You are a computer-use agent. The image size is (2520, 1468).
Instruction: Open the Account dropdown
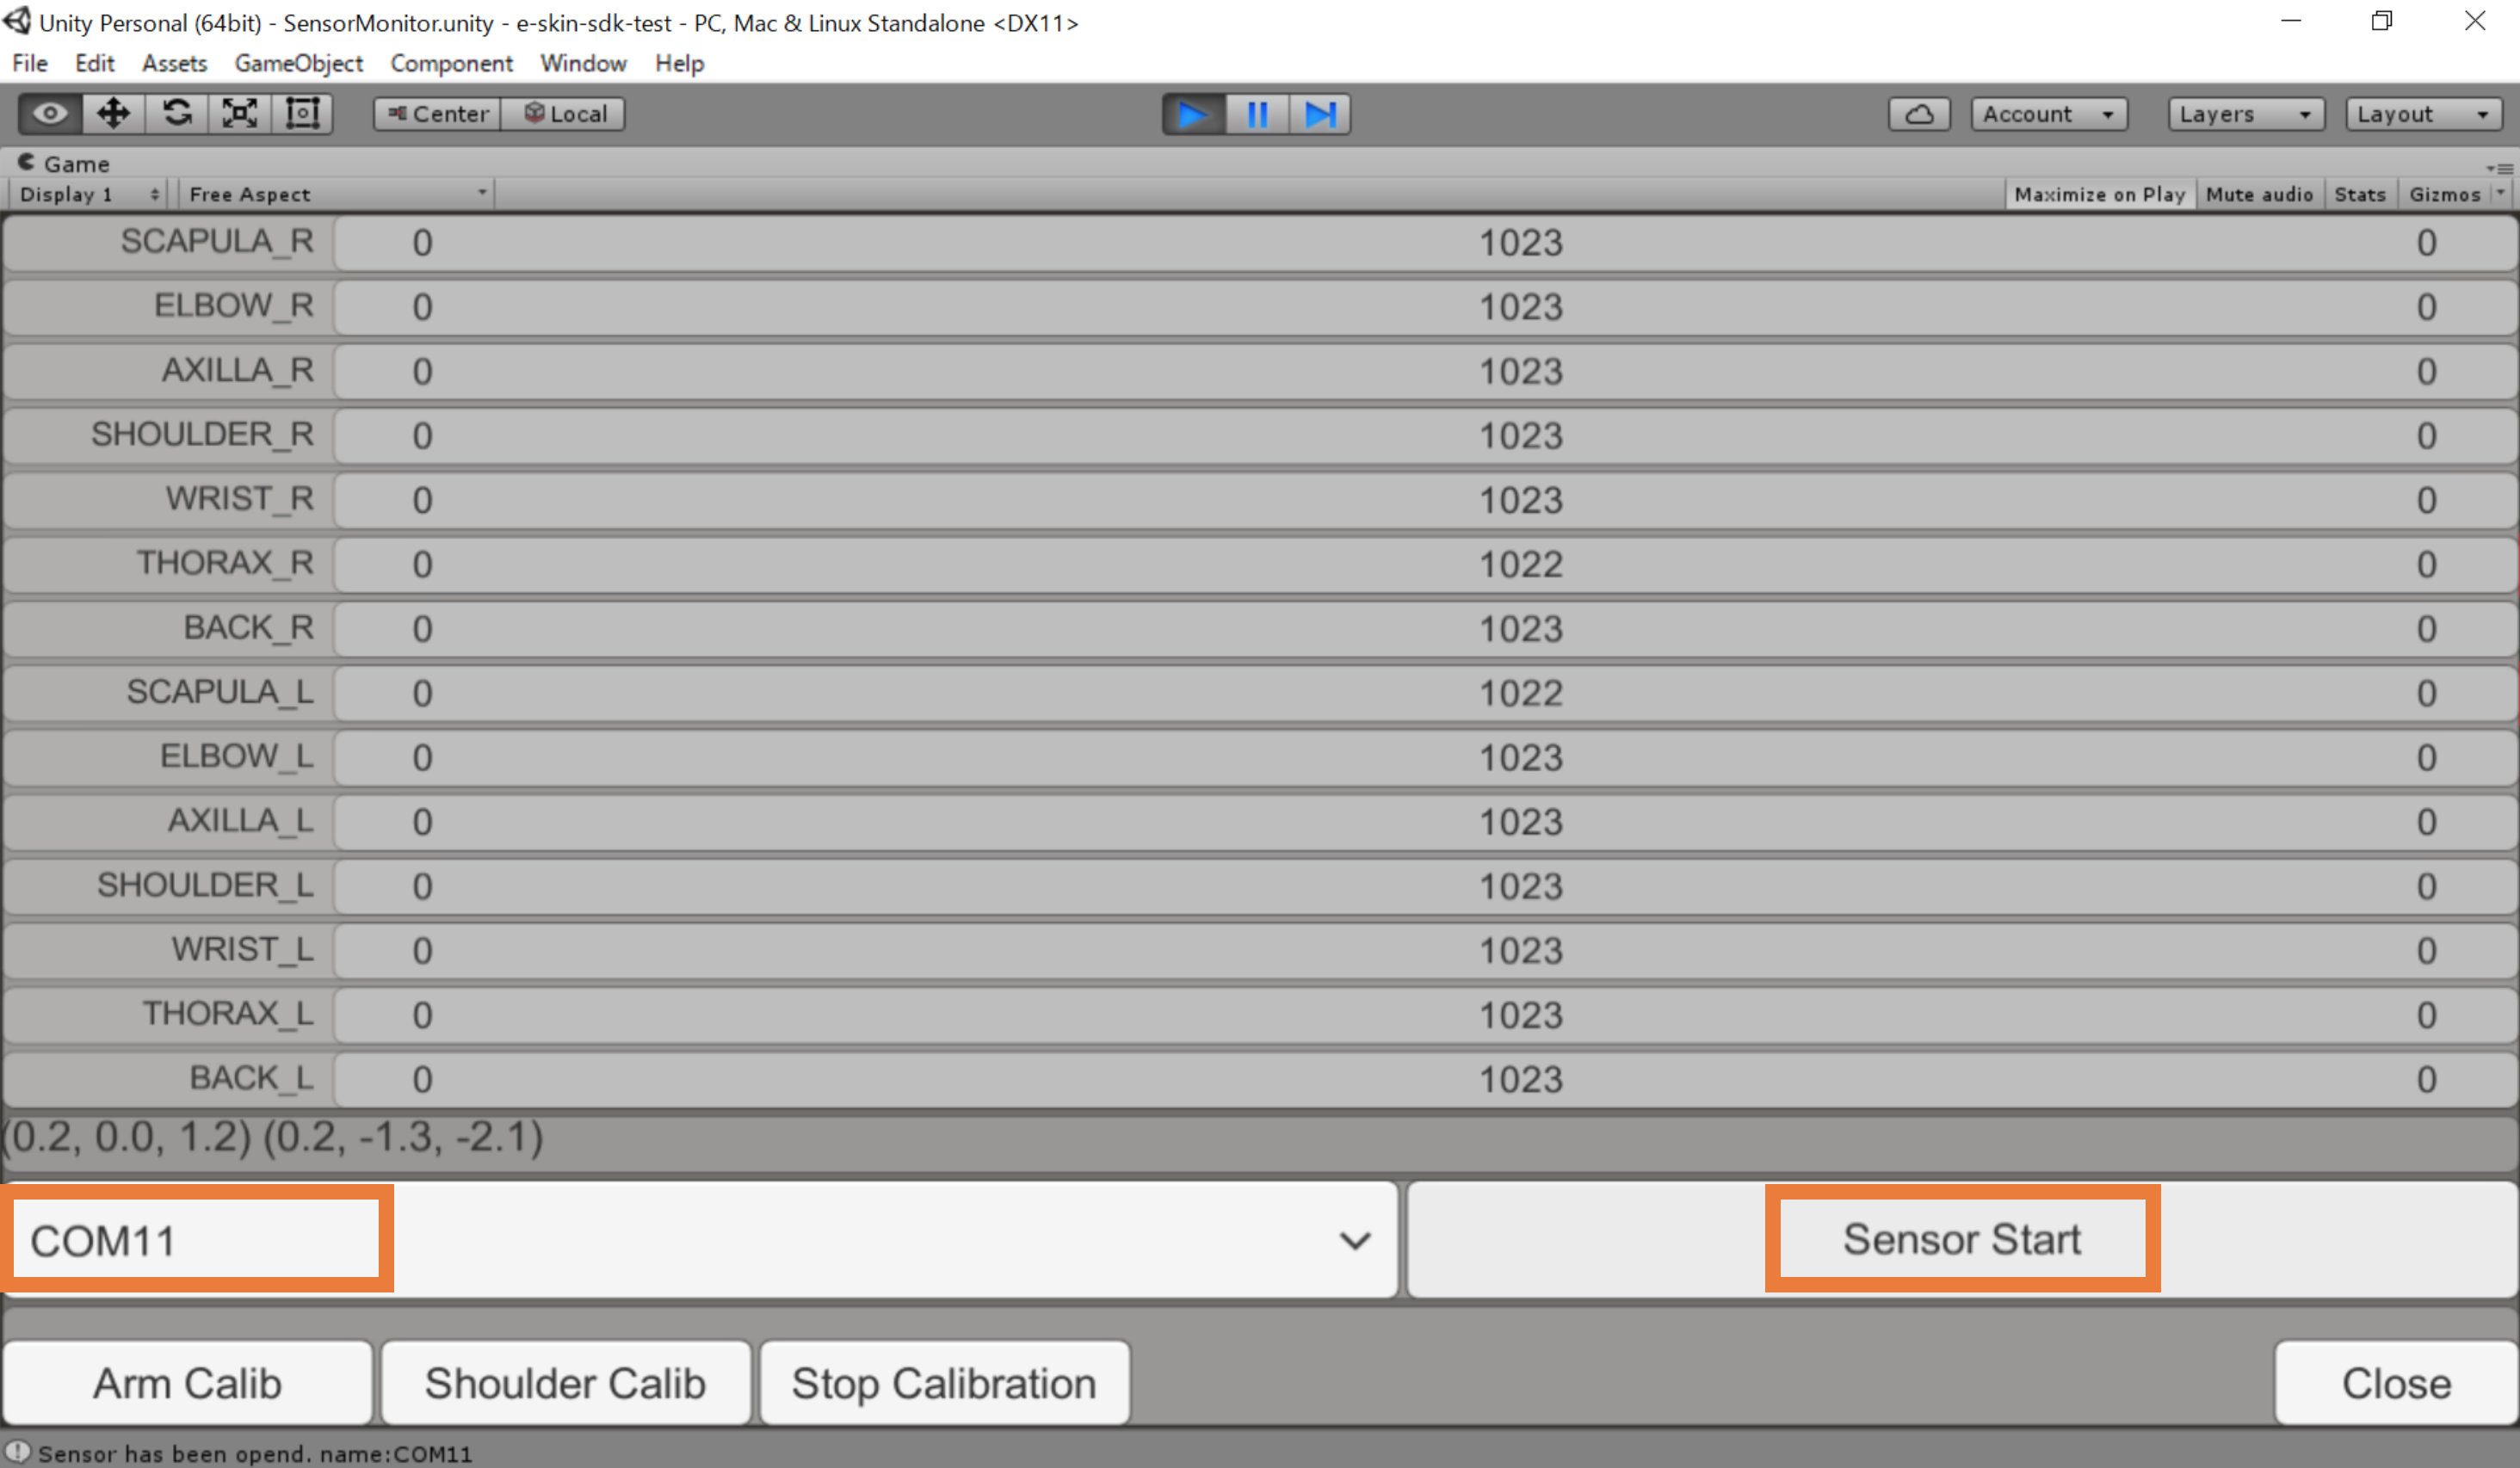click(x=2049, y=114)
